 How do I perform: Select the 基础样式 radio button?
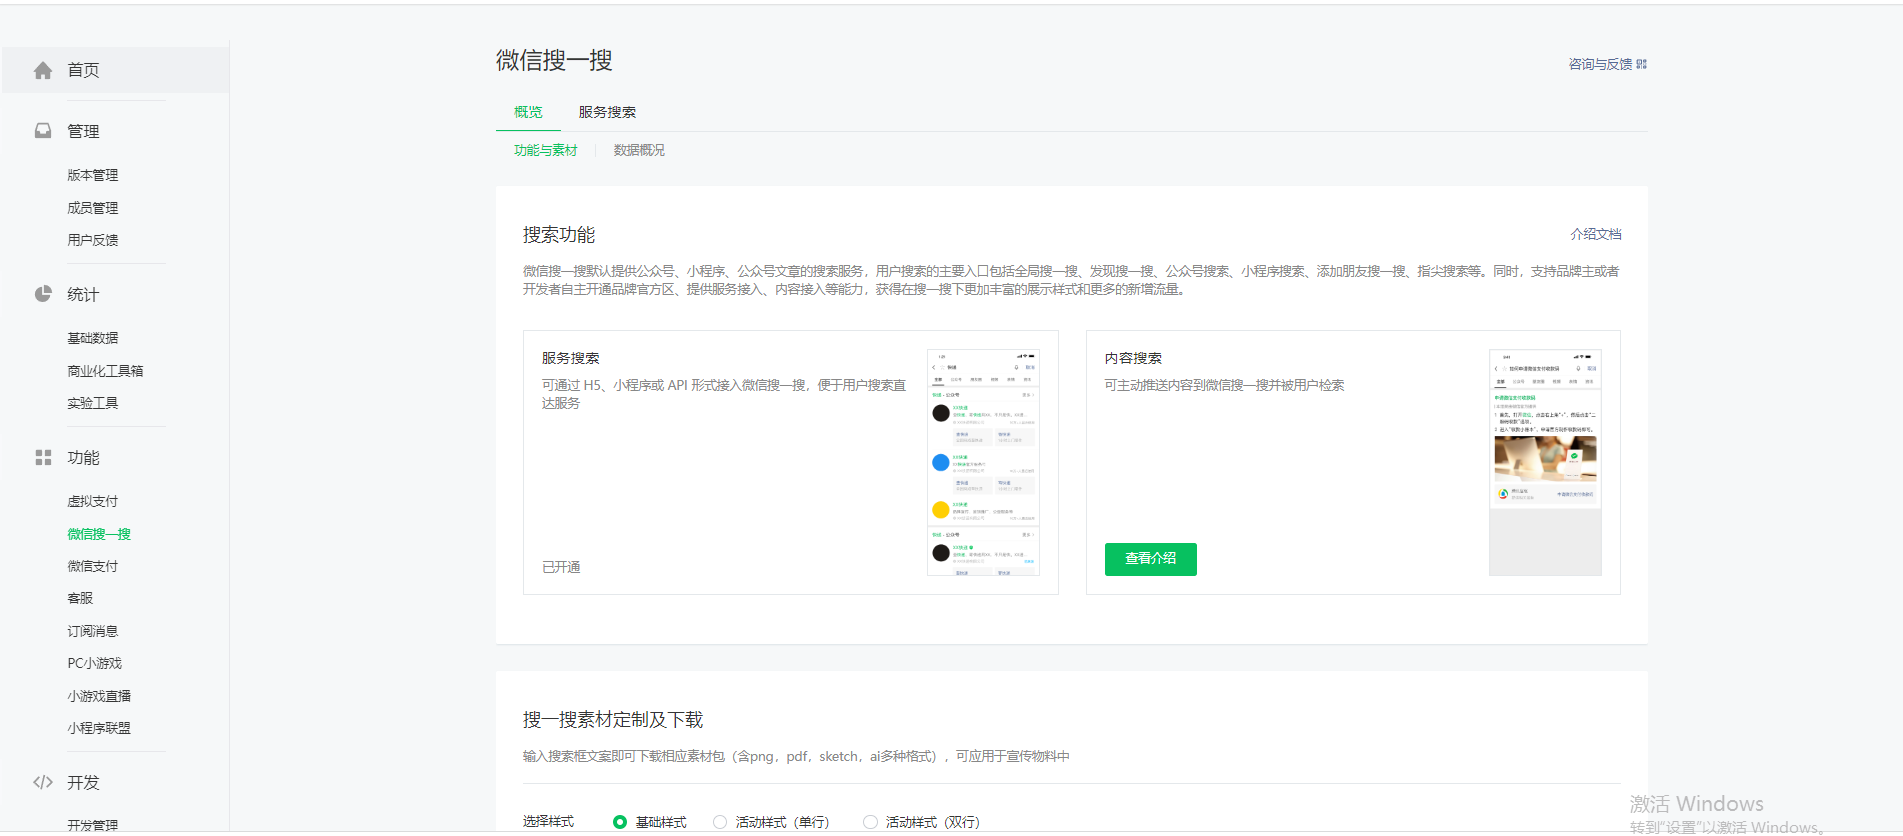(620, 822)
